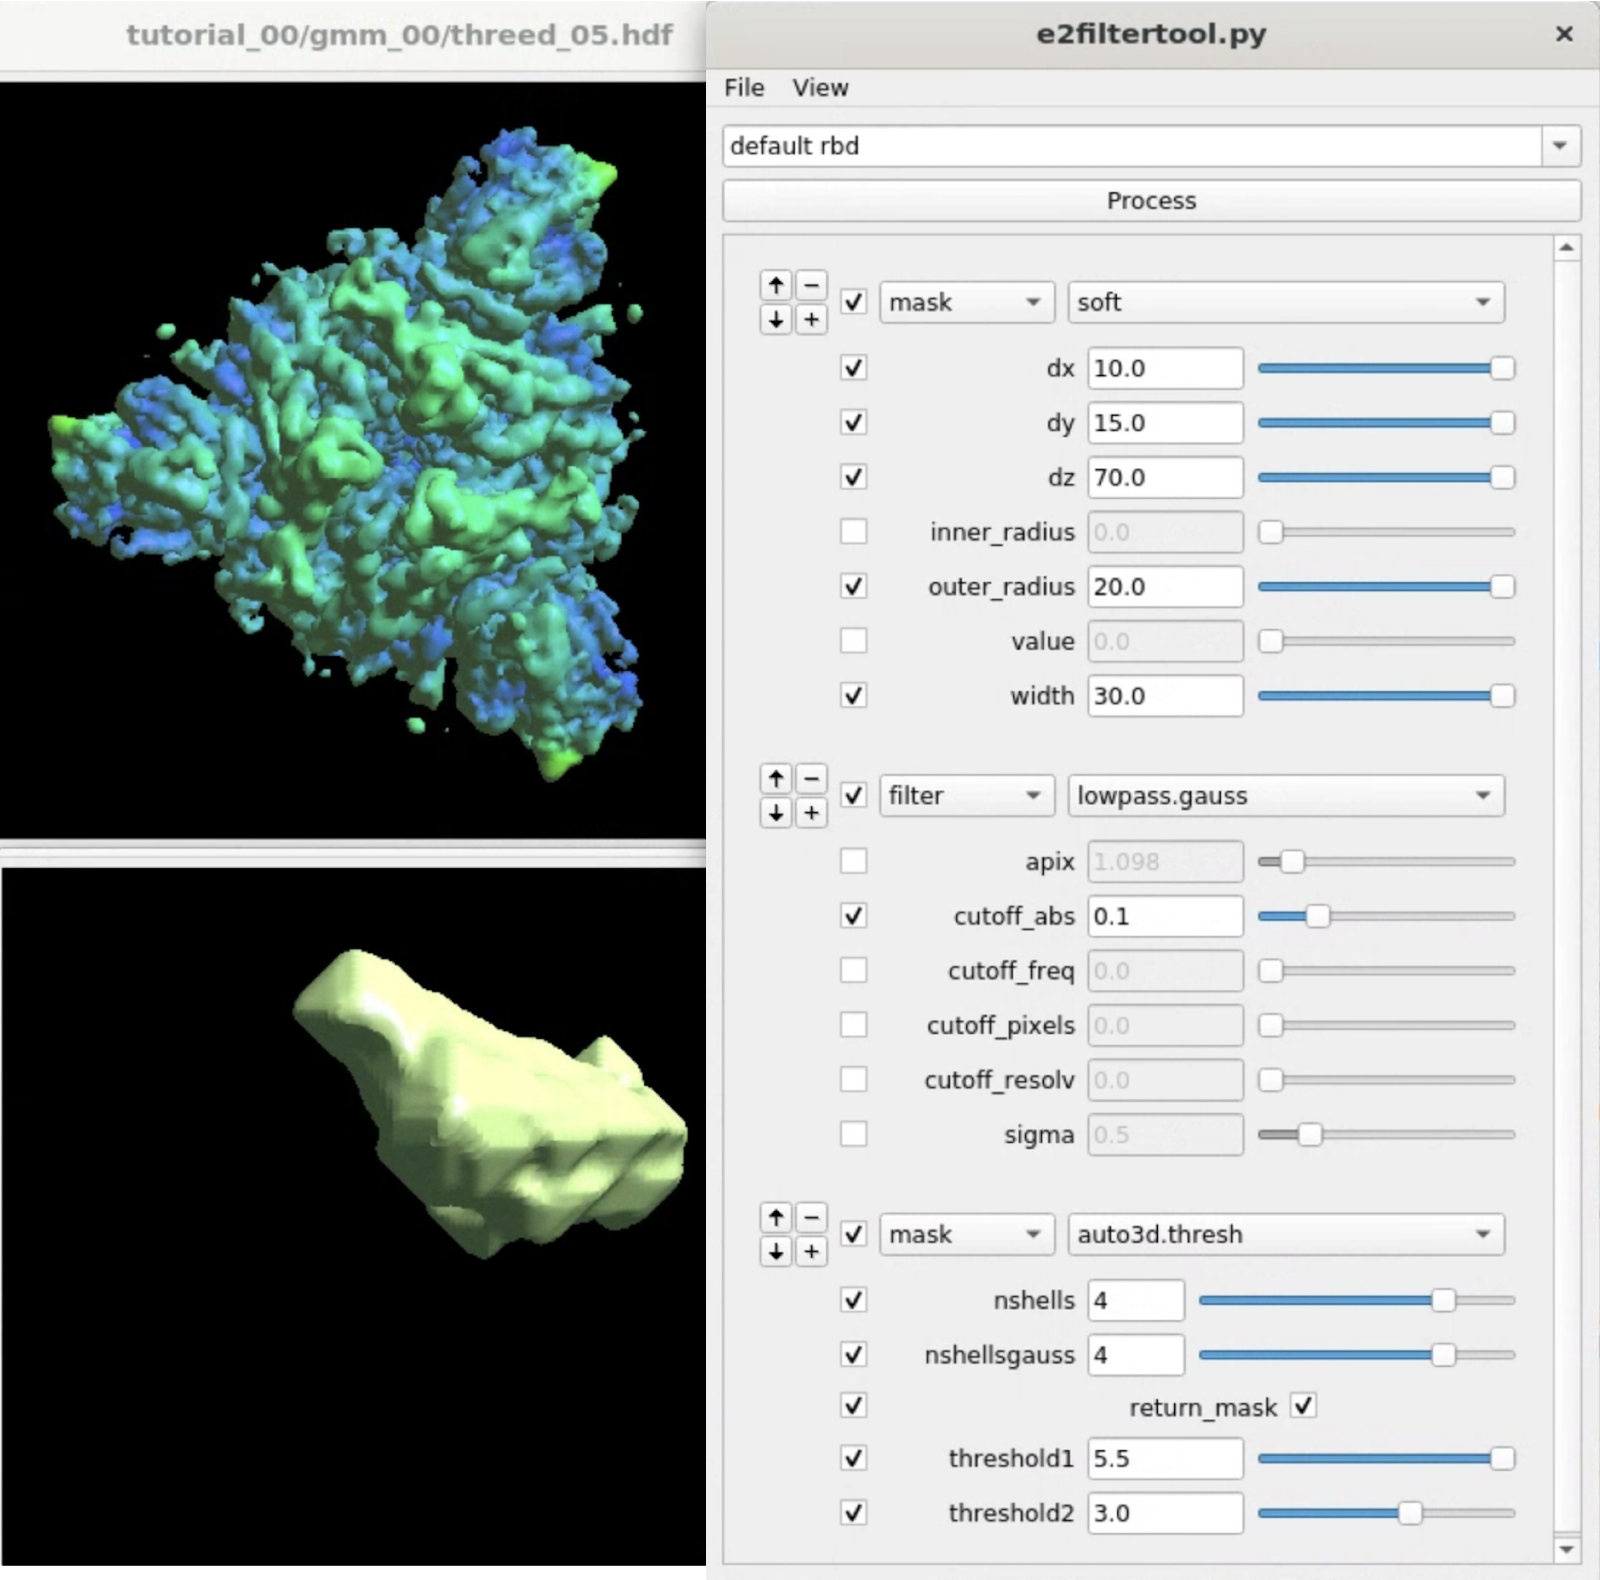Open the lowpass.gauss filter type dropdown
The width and height of the screenshot is (1600, 1580).
coord(1285,796)
